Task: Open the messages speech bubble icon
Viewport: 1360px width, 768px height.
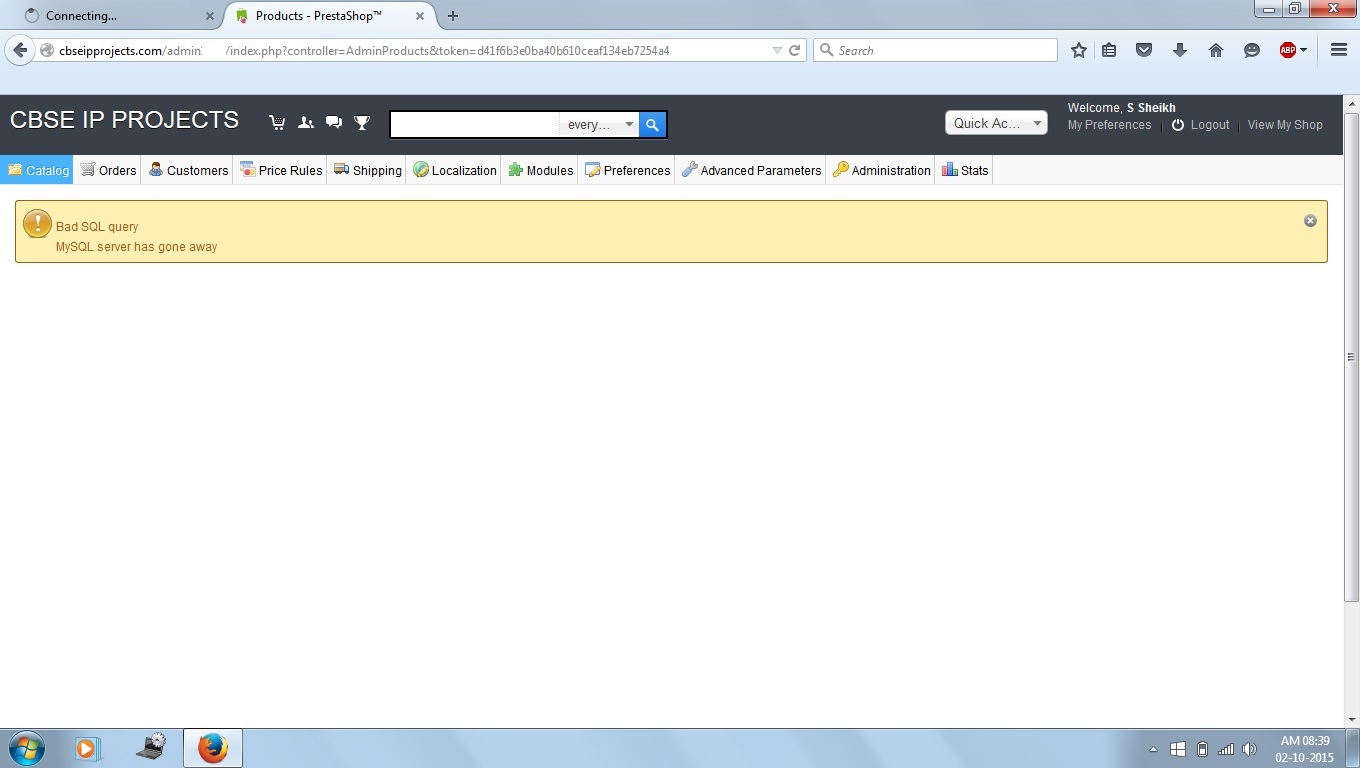Action: (334, 123)
